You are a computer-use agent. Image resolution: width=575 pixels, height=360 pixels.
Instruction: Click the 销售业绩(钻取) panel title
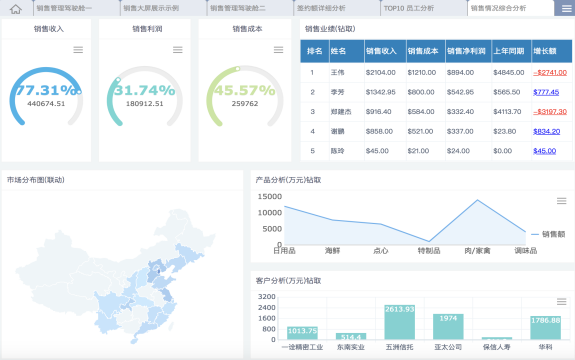tap(330, 29)
